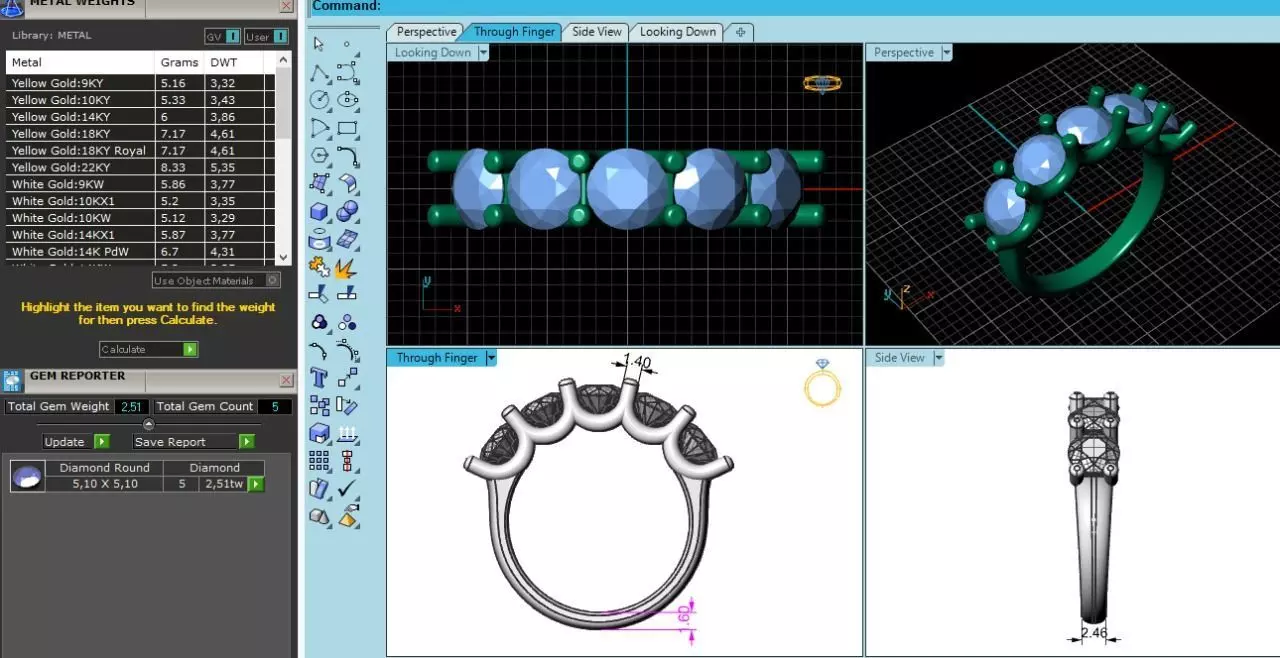Image resolution: width=1280 pixels, height=658 pixels.
Task: Choose the single Point tool
Action: 347,44
